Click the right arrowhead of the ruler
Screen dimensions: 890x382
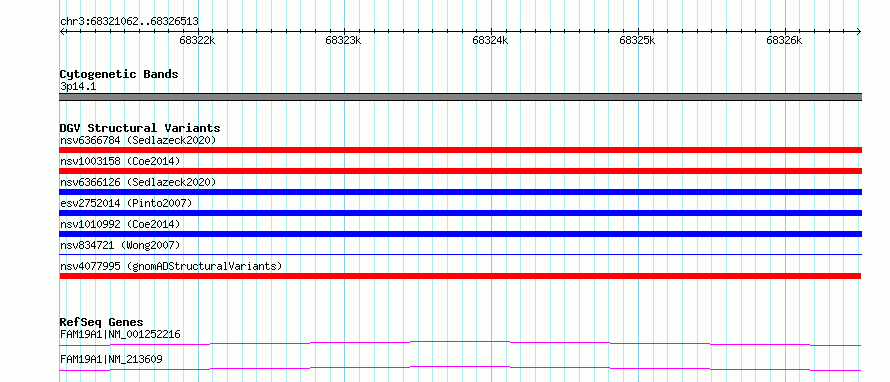coord(859,31)
